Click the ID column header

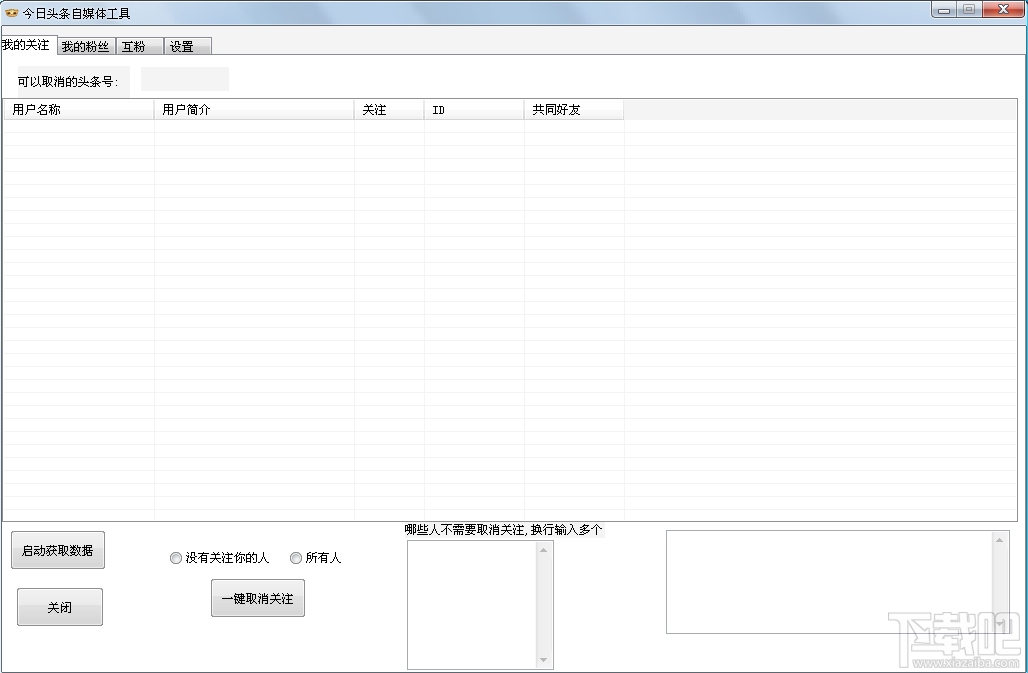click(473, 109)
